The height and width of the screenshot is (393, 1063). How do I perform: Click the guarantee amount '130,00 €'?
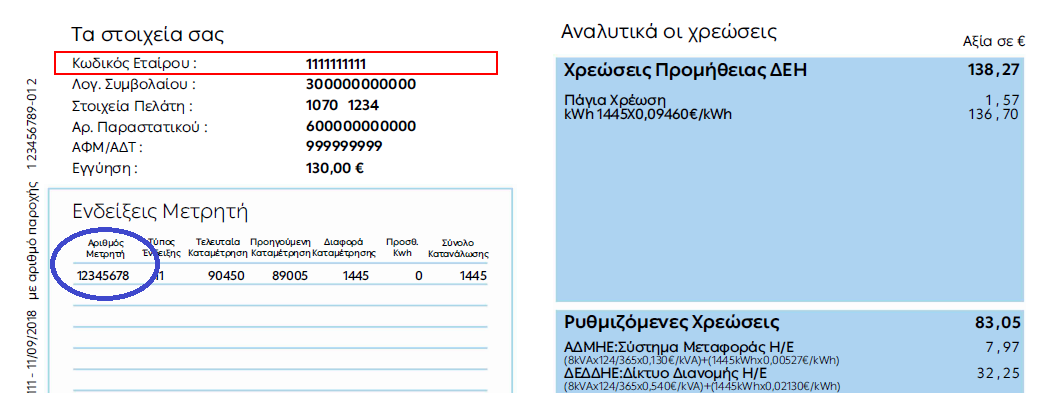coord(335,168)
